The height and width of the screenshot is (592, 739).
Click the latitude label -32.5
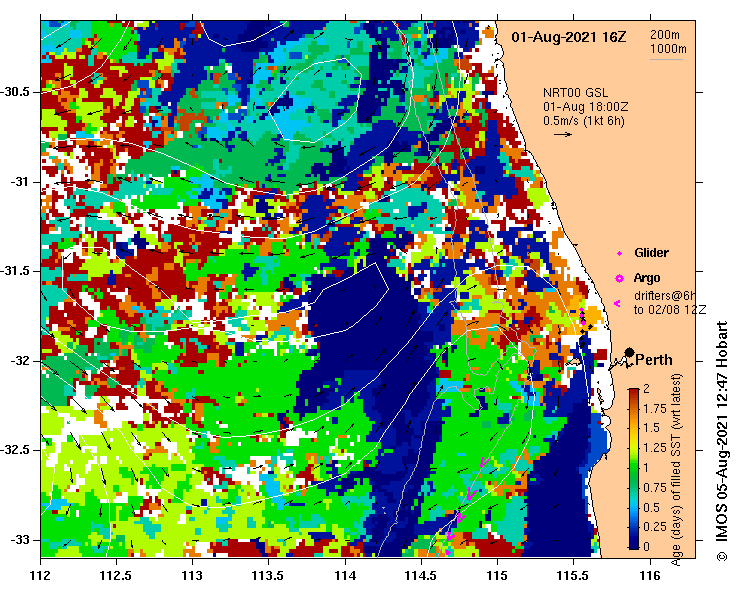coord(15,450)
